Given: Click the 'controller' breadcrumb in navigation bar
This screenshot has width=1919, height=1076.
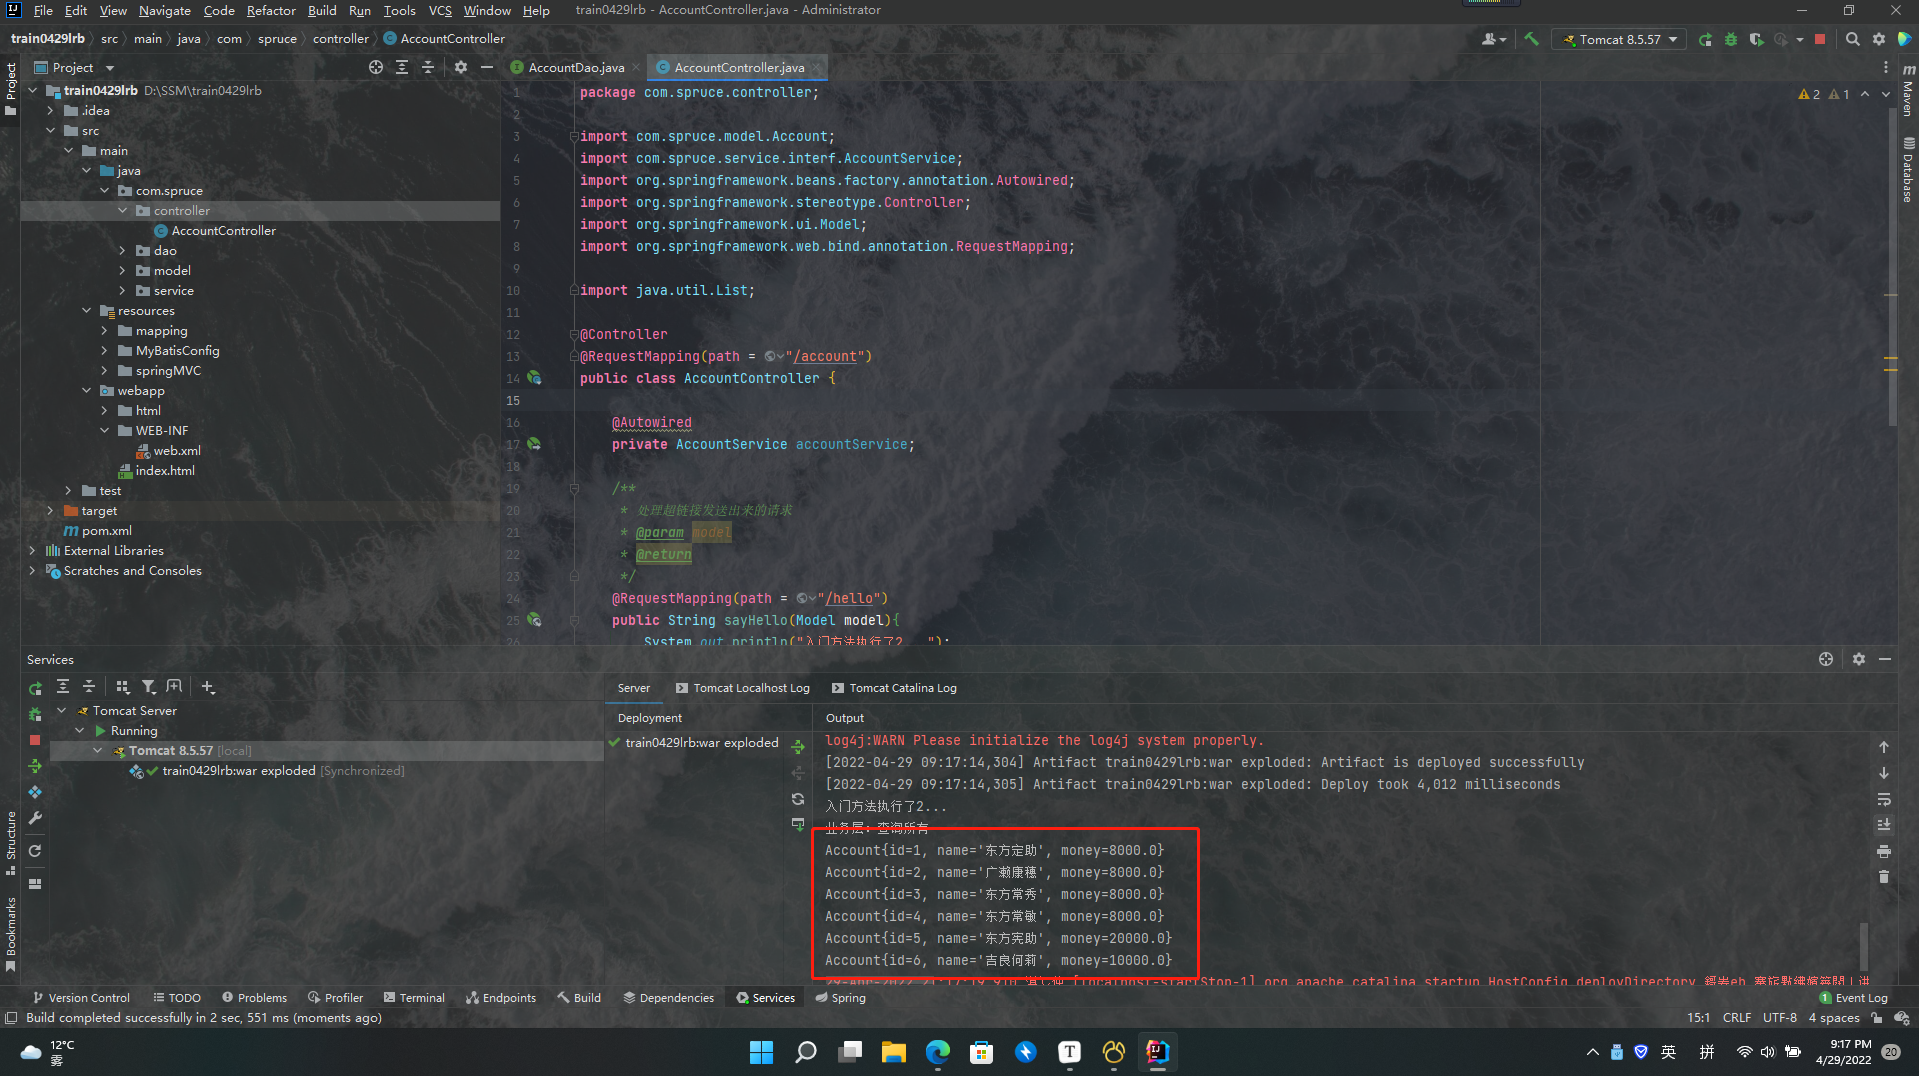Looking at the screenshot, I should click(x=340, y=39).
